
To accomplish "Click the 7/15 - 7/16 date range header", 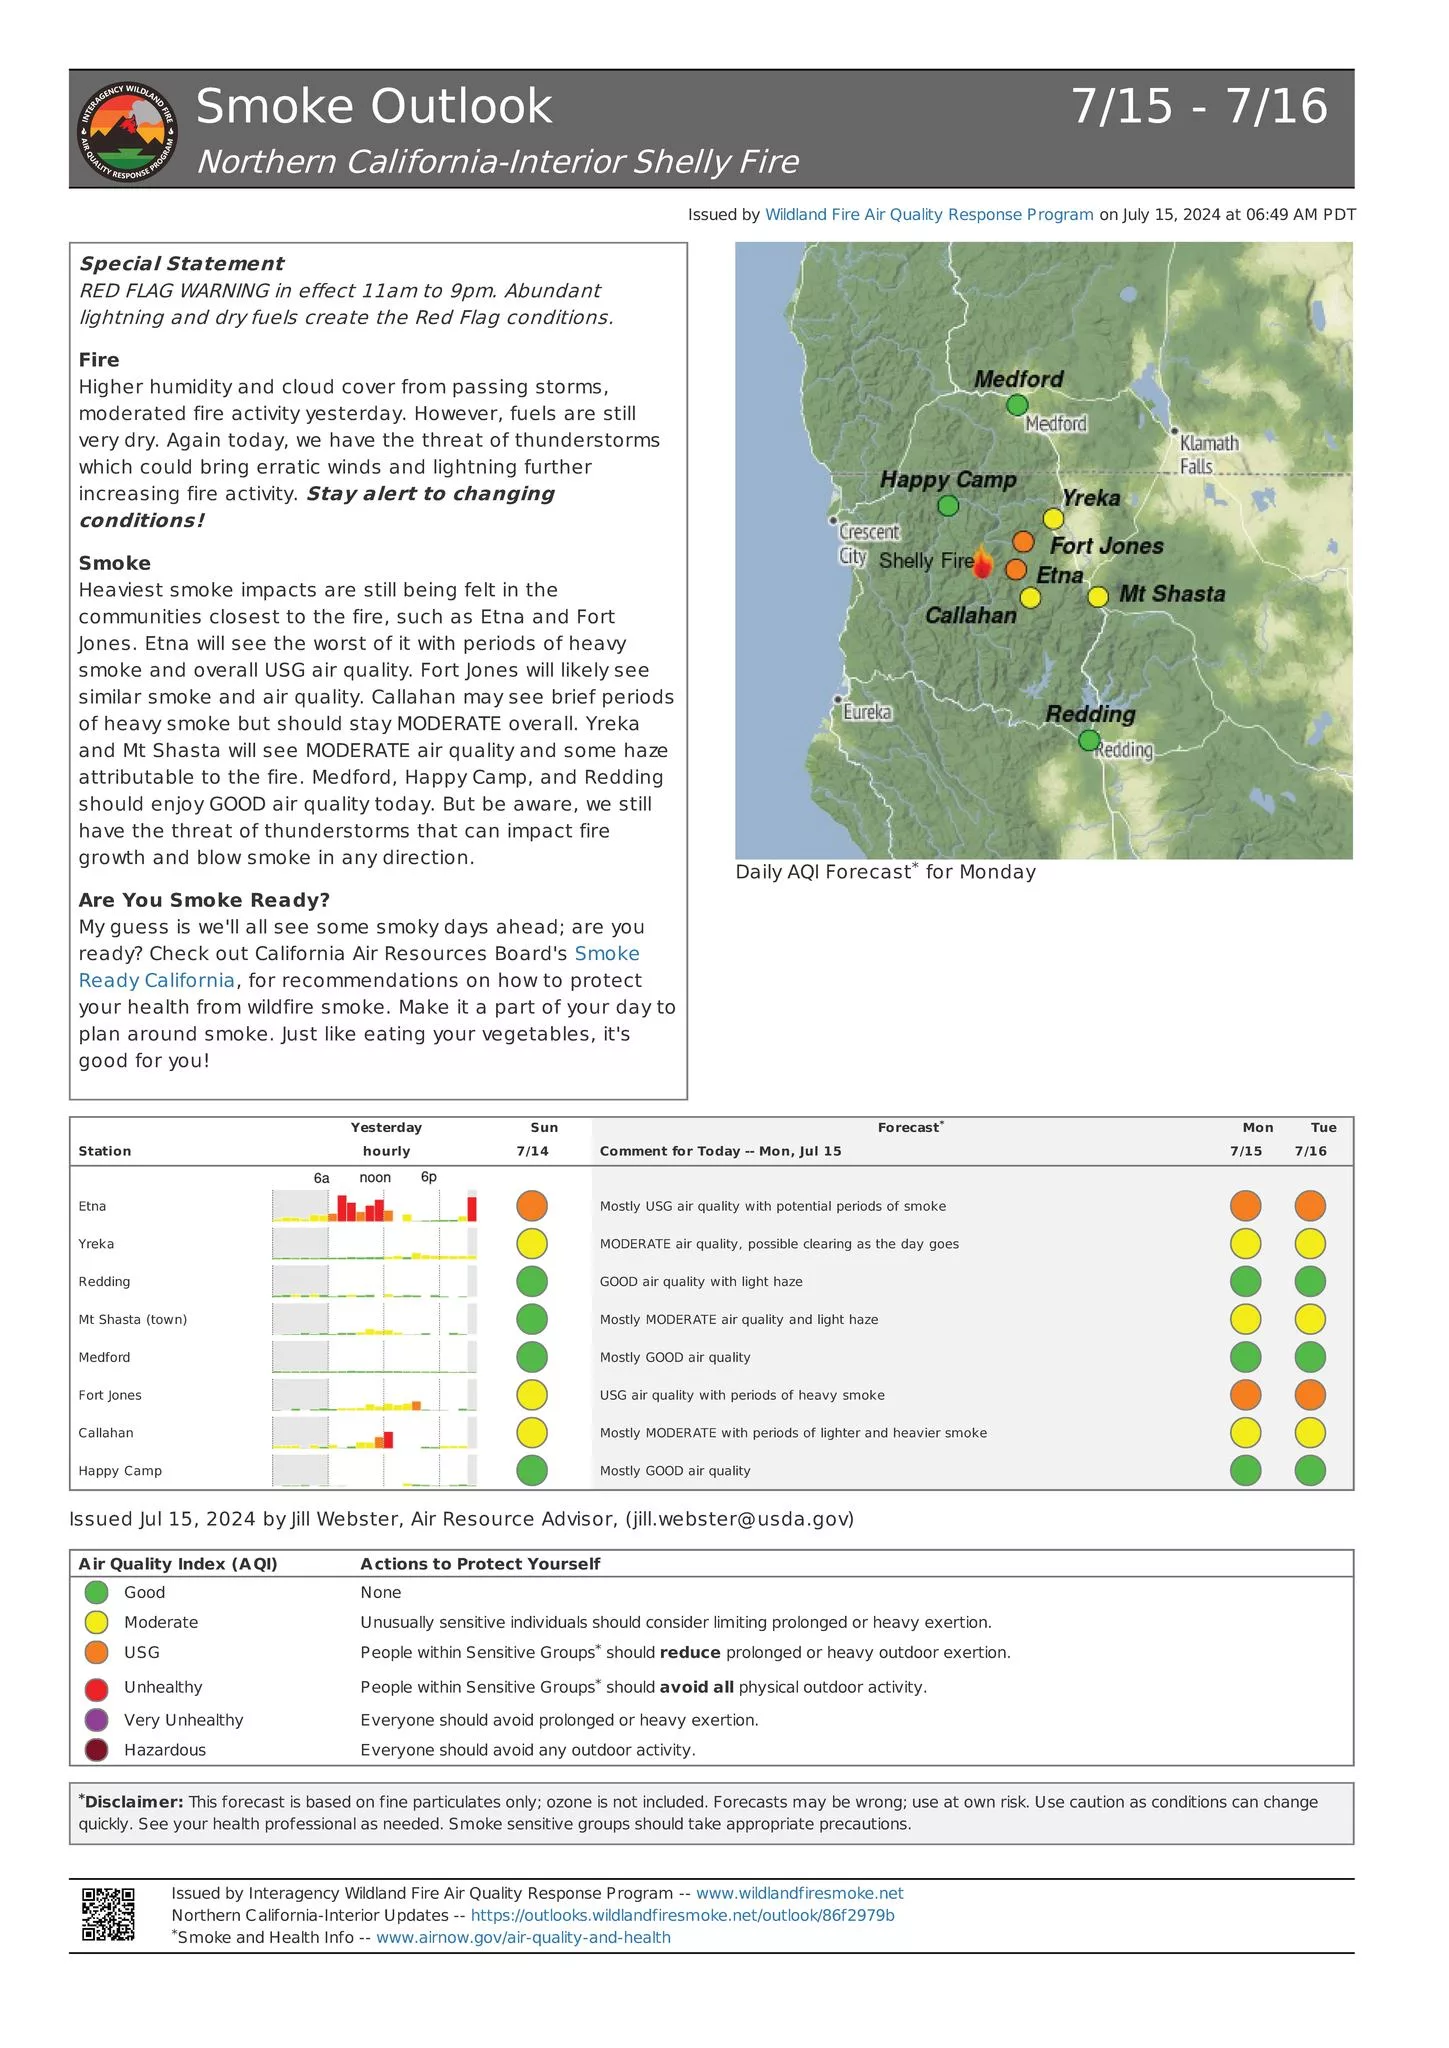I will (1200, 106).
